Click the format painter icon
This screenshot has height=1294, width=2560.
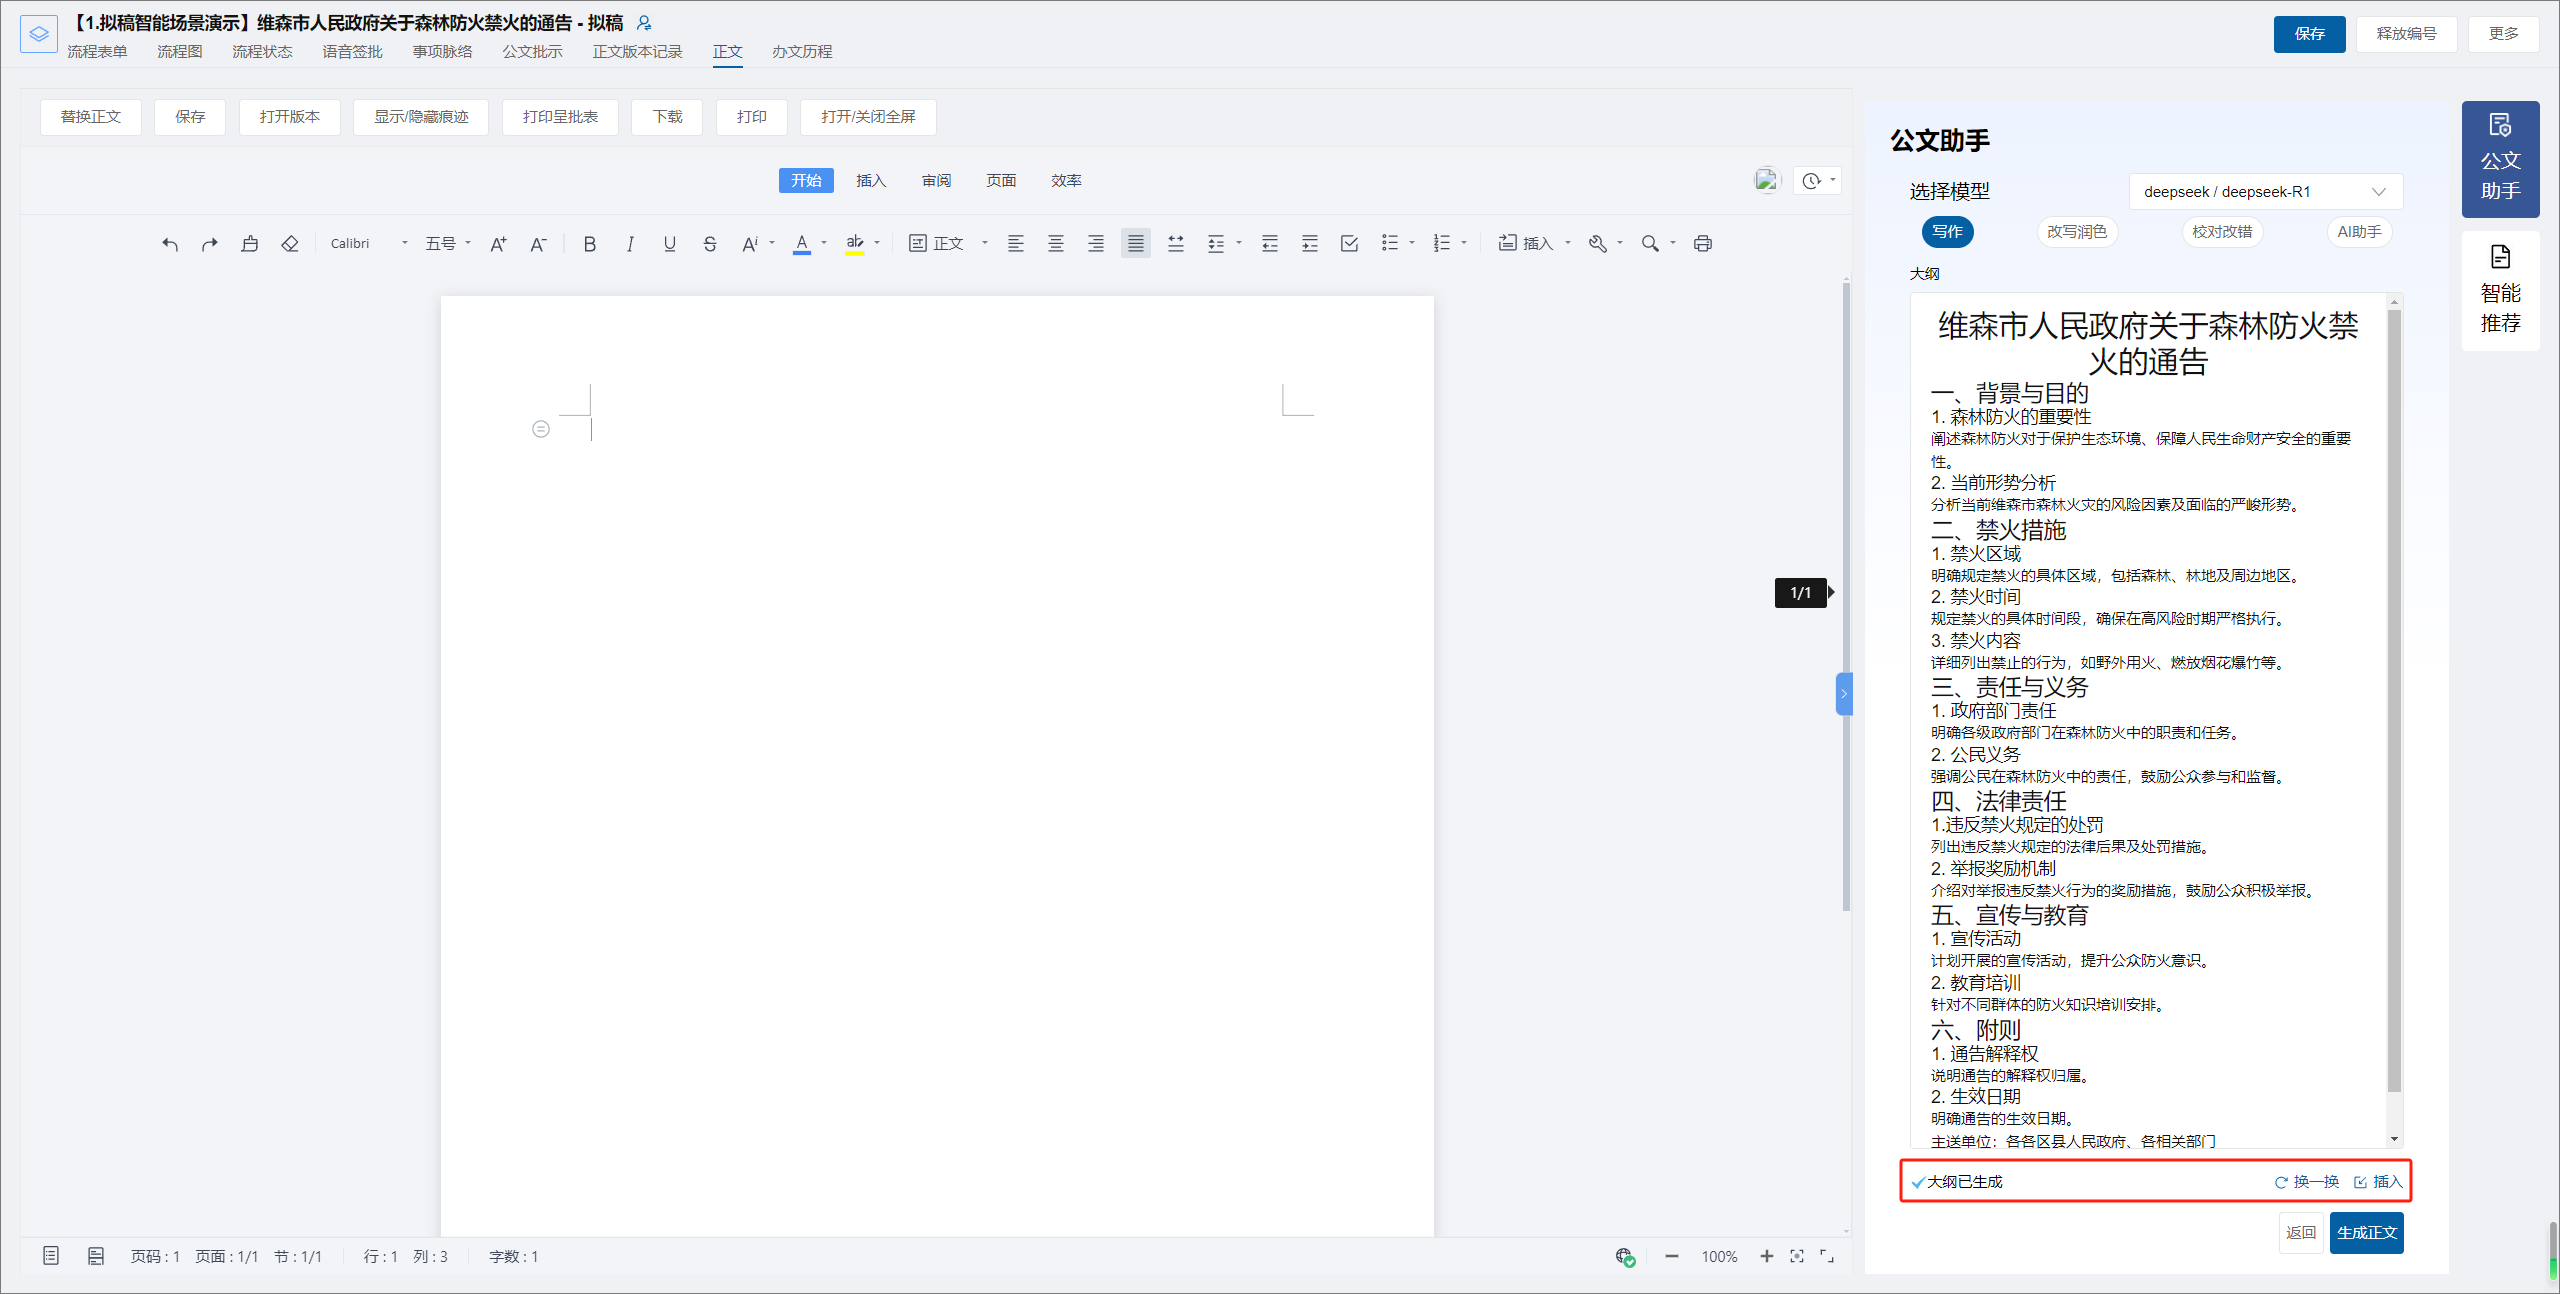[250, 244]
